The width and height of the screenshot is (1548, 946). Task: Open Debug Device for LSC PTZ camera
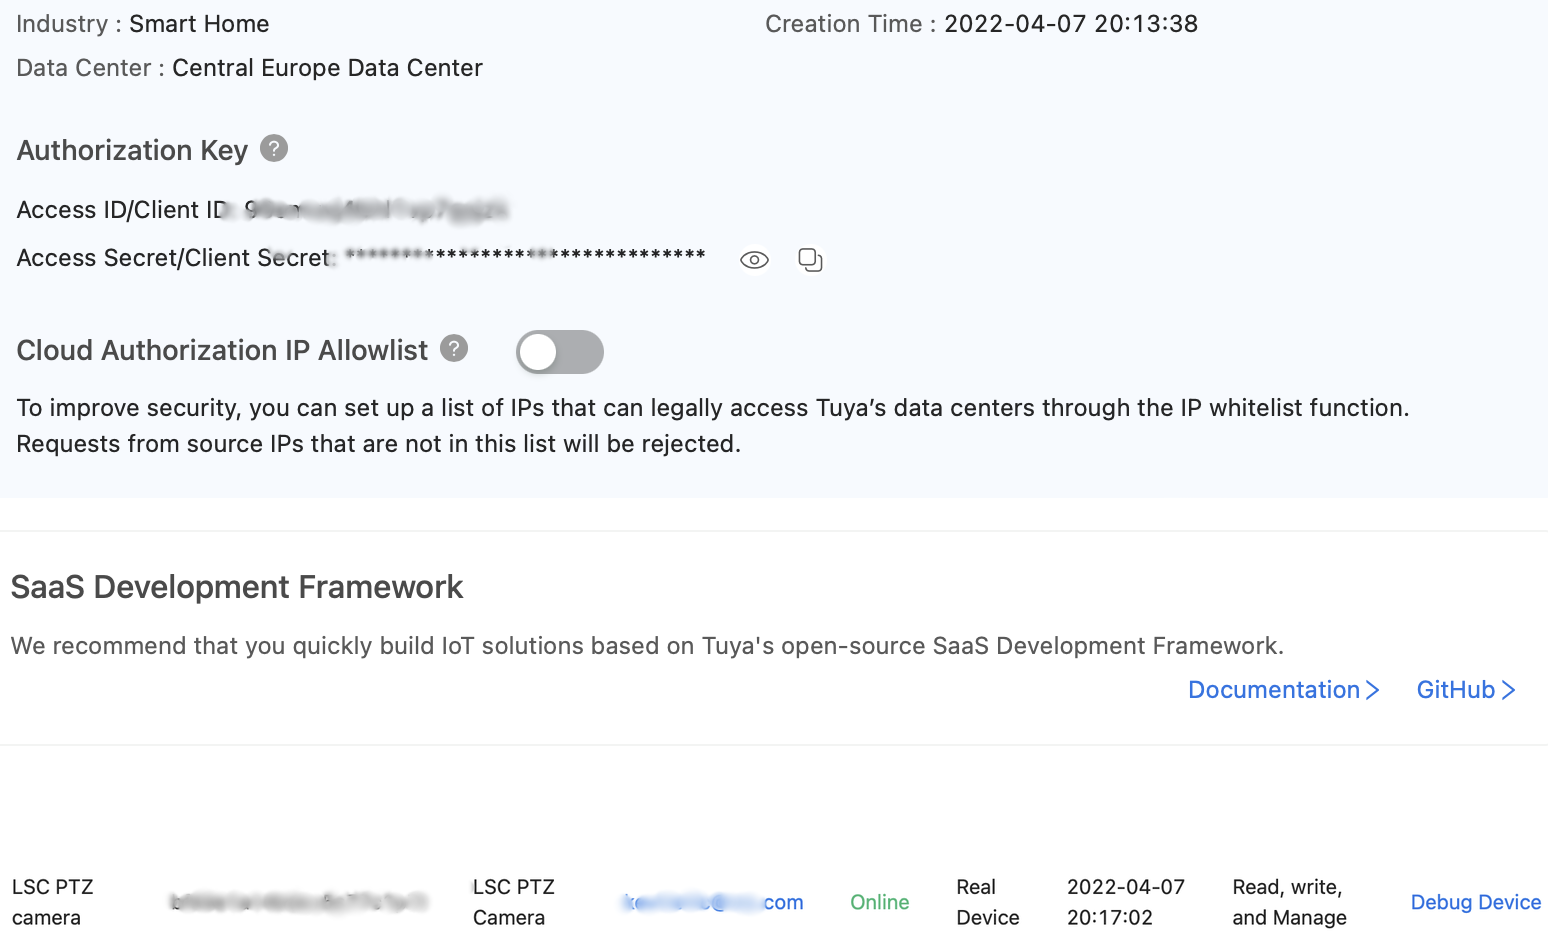(1476, 902)
